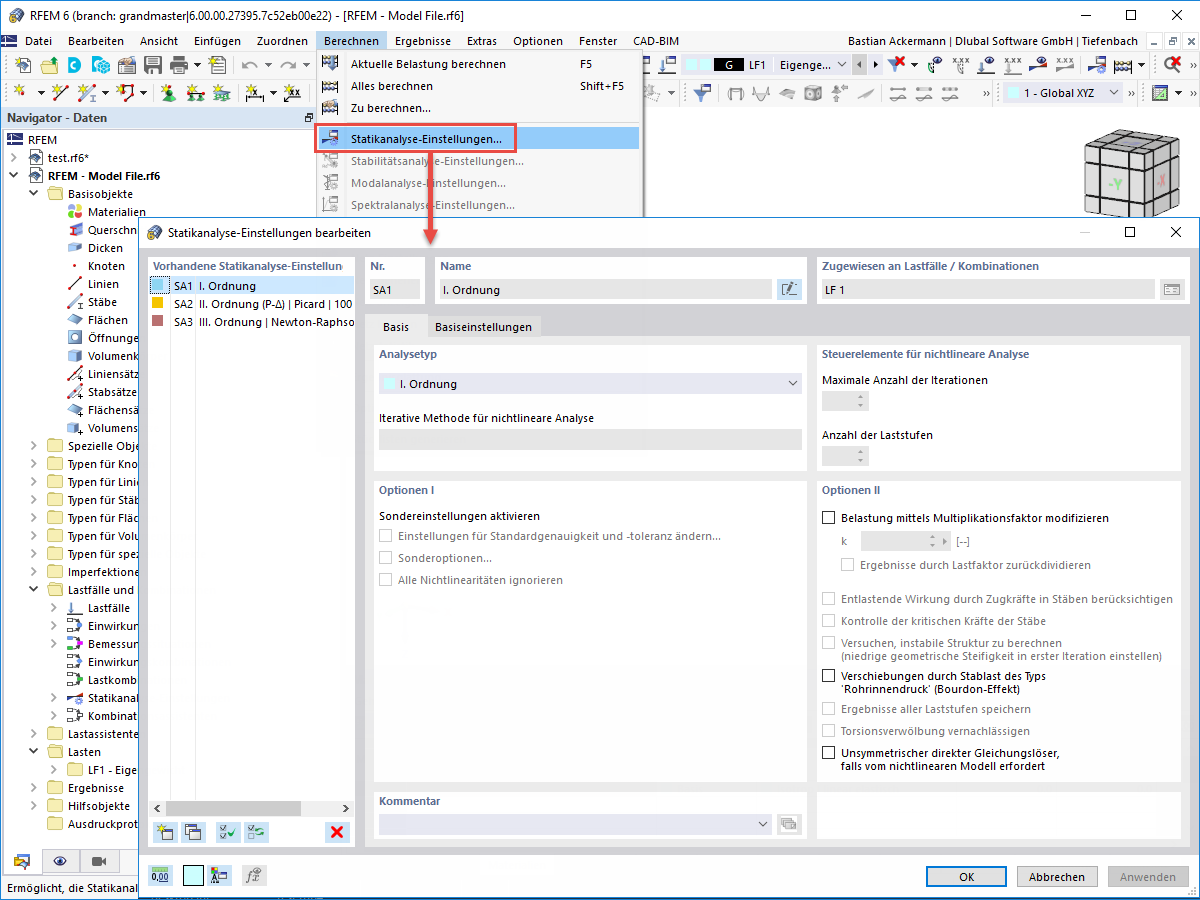Select SA2 II. Ordnung list entry
Viewport: 1200px width, 900px height.
click(251, 304)
